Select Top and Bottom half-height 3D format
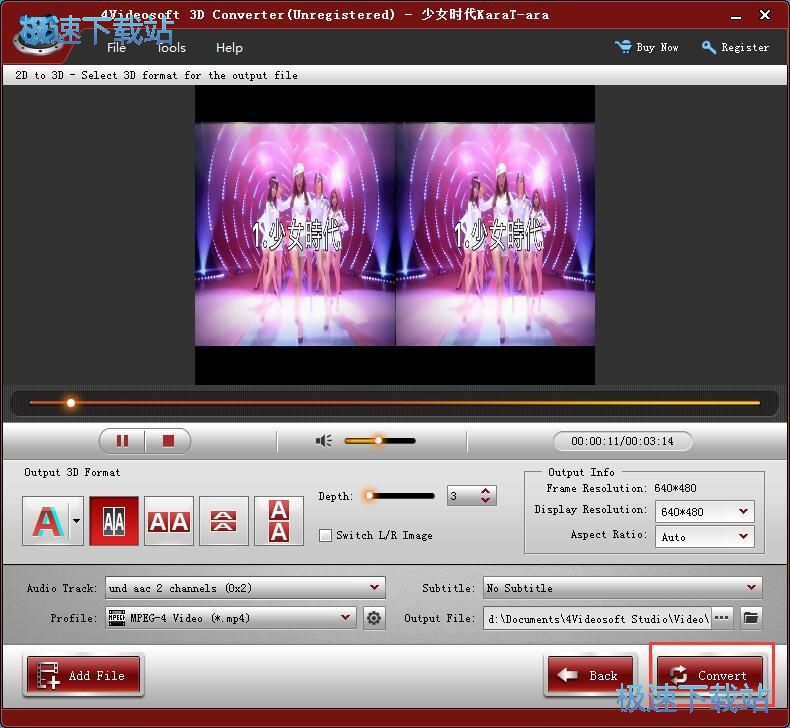Screen dimensions: 790x728 223,521
